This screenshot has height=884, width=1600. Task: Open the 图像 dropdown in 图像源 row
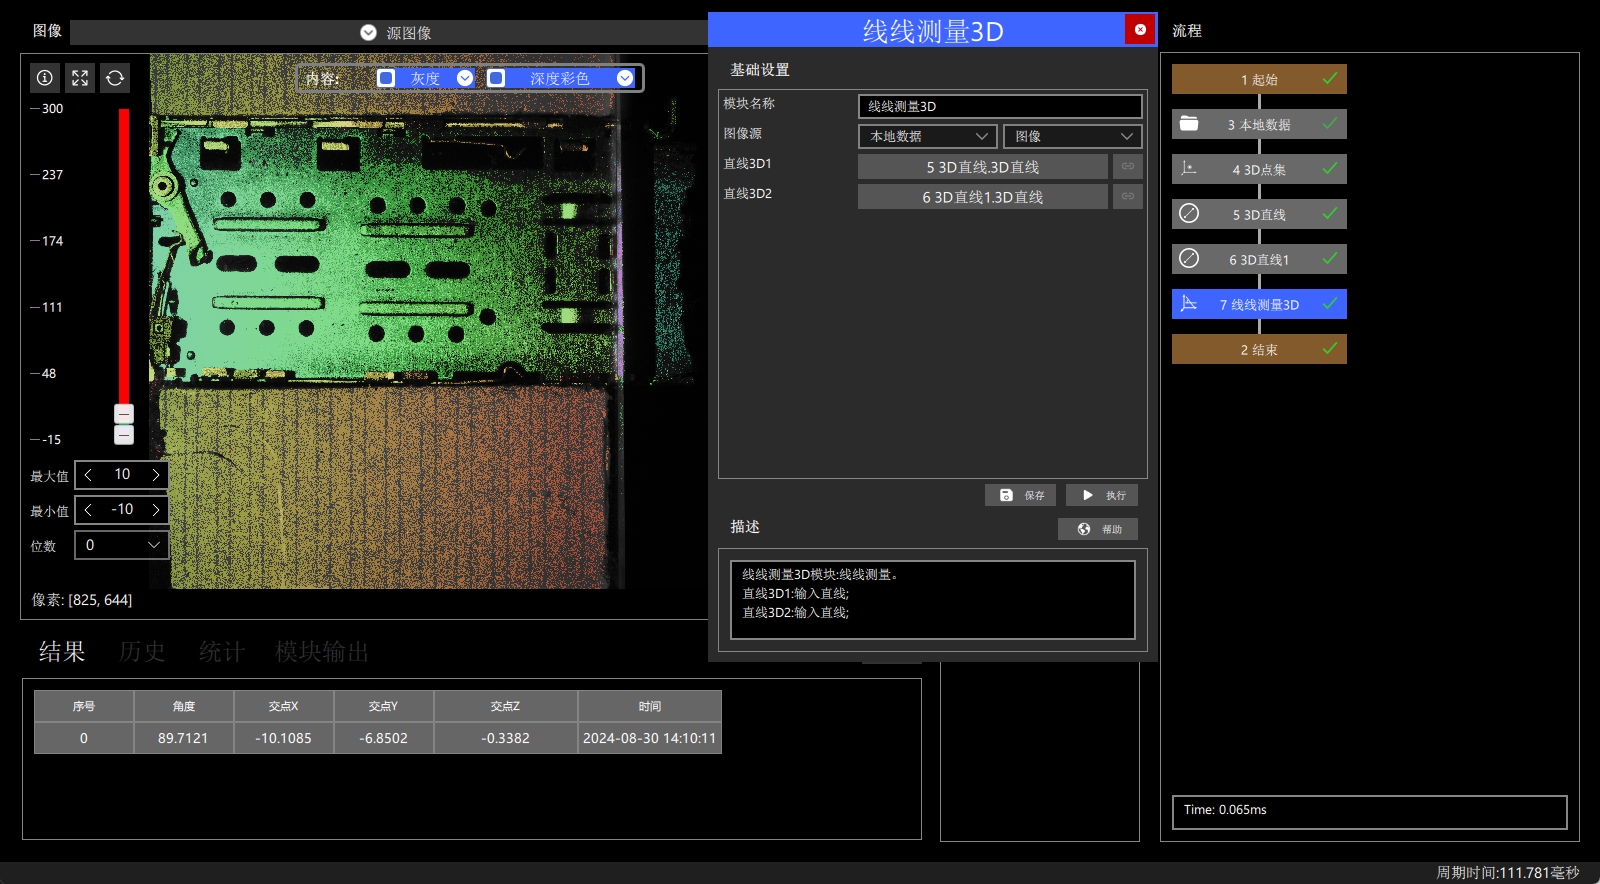click(x=1072, y=136)
